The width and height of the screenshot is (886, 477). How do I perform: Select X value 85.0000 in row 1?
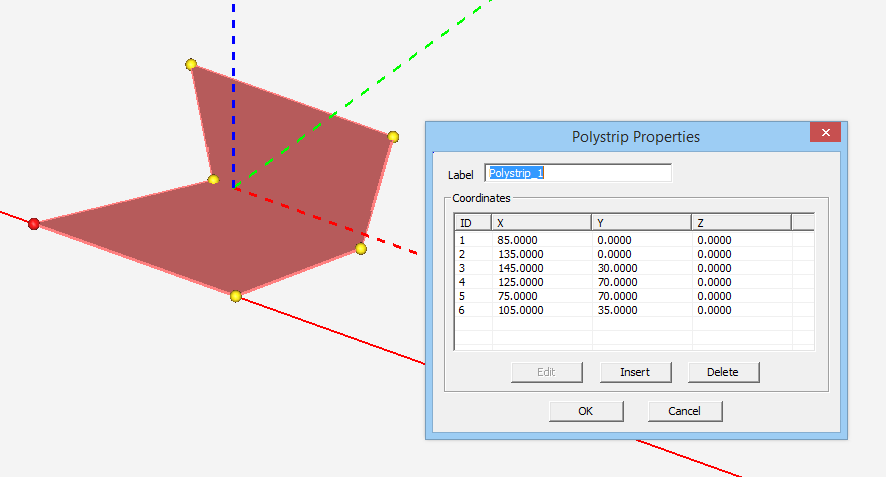(518, 240)
